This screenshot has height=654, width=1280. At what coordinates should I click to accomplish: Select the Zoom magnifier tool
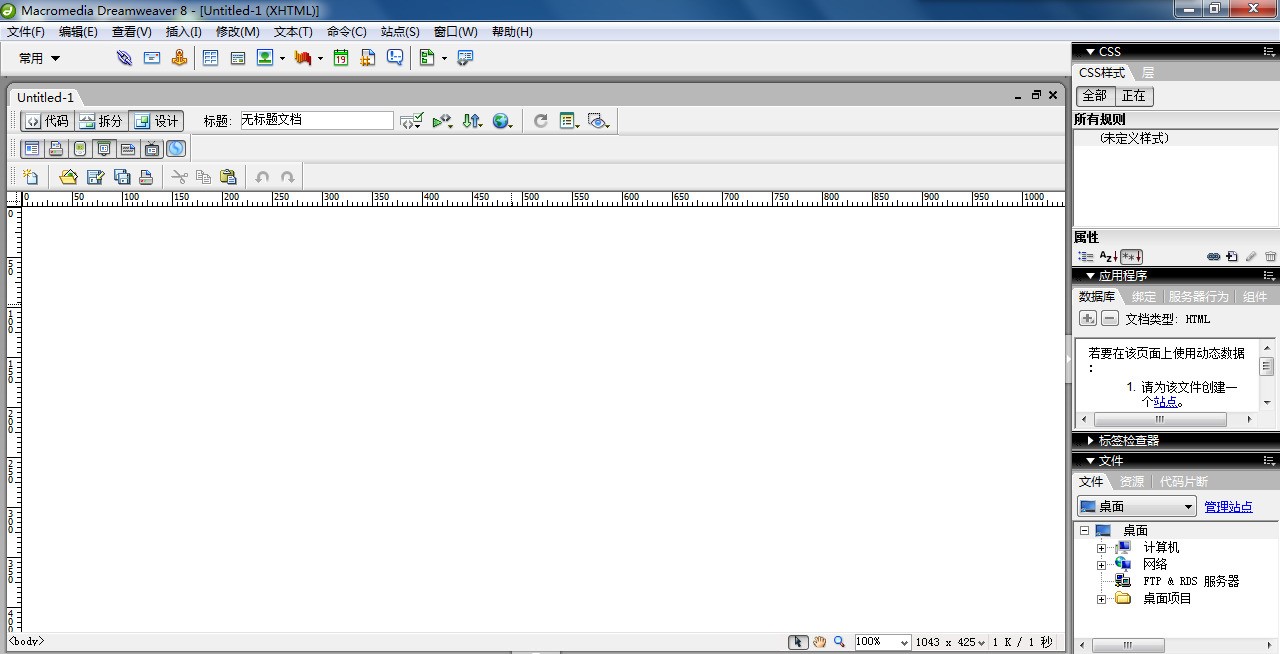coord(839,642)
